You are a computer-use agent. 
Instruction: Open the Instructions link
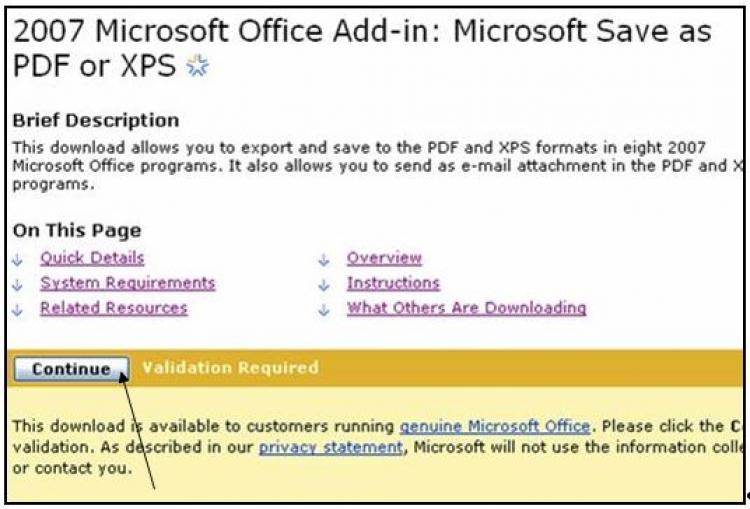pos(393,283)
